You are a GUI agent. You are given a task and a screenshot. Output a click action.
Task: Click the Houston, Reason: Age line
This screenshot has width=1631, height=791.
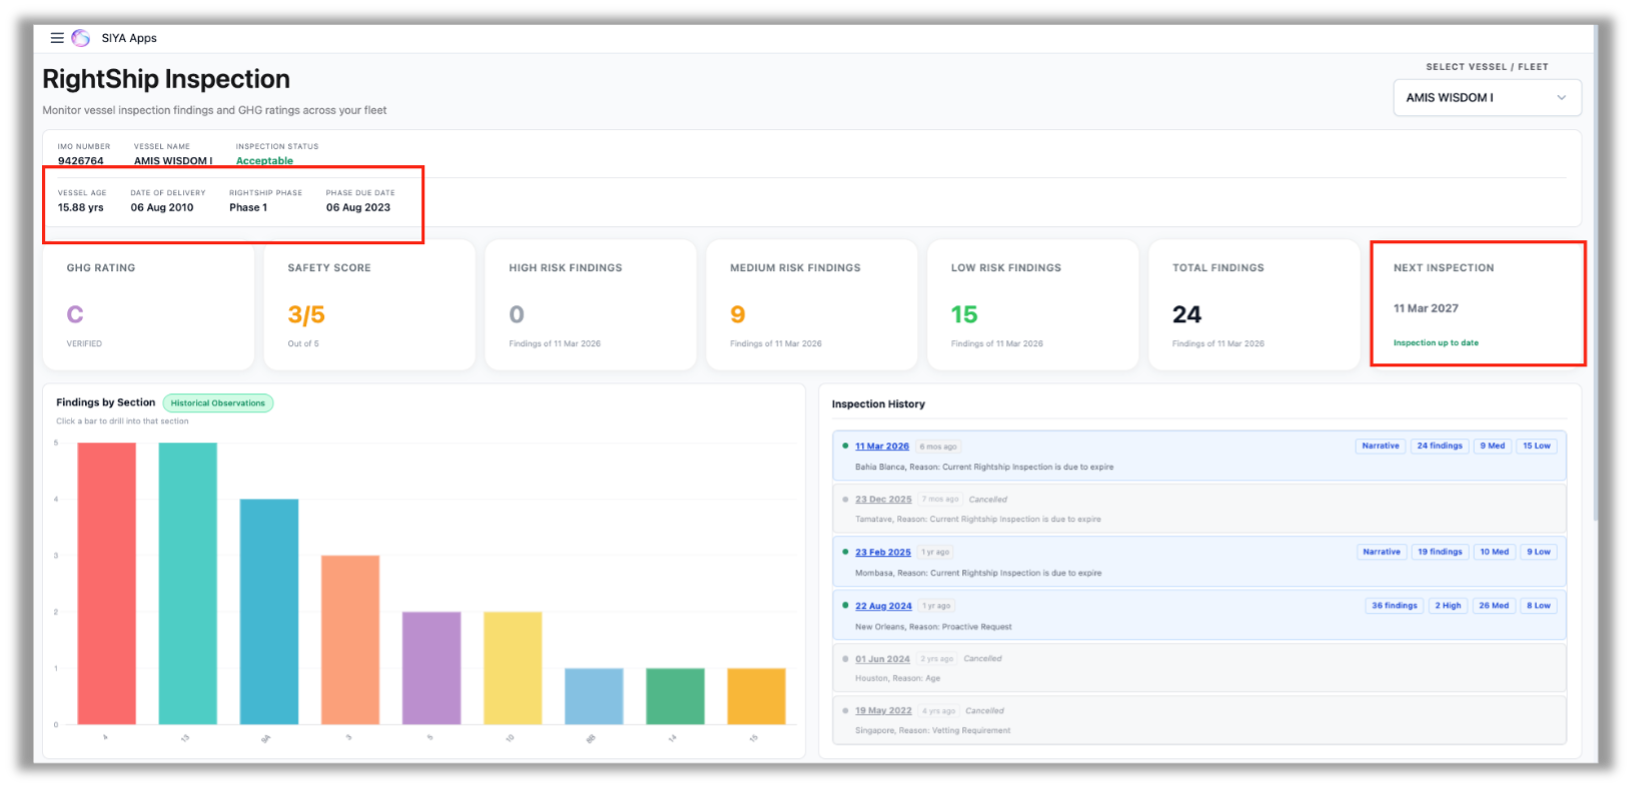(x=898, y=678)
